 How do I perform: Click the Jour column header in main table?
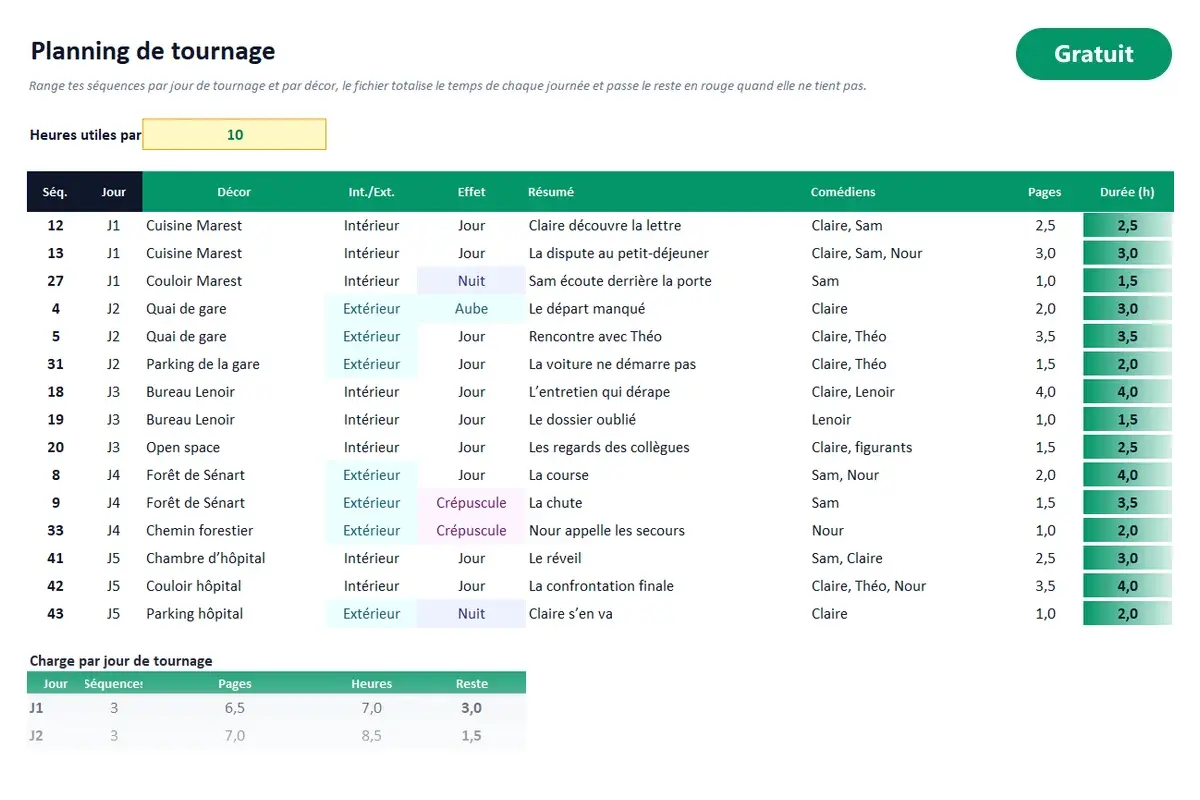[114, 192]
